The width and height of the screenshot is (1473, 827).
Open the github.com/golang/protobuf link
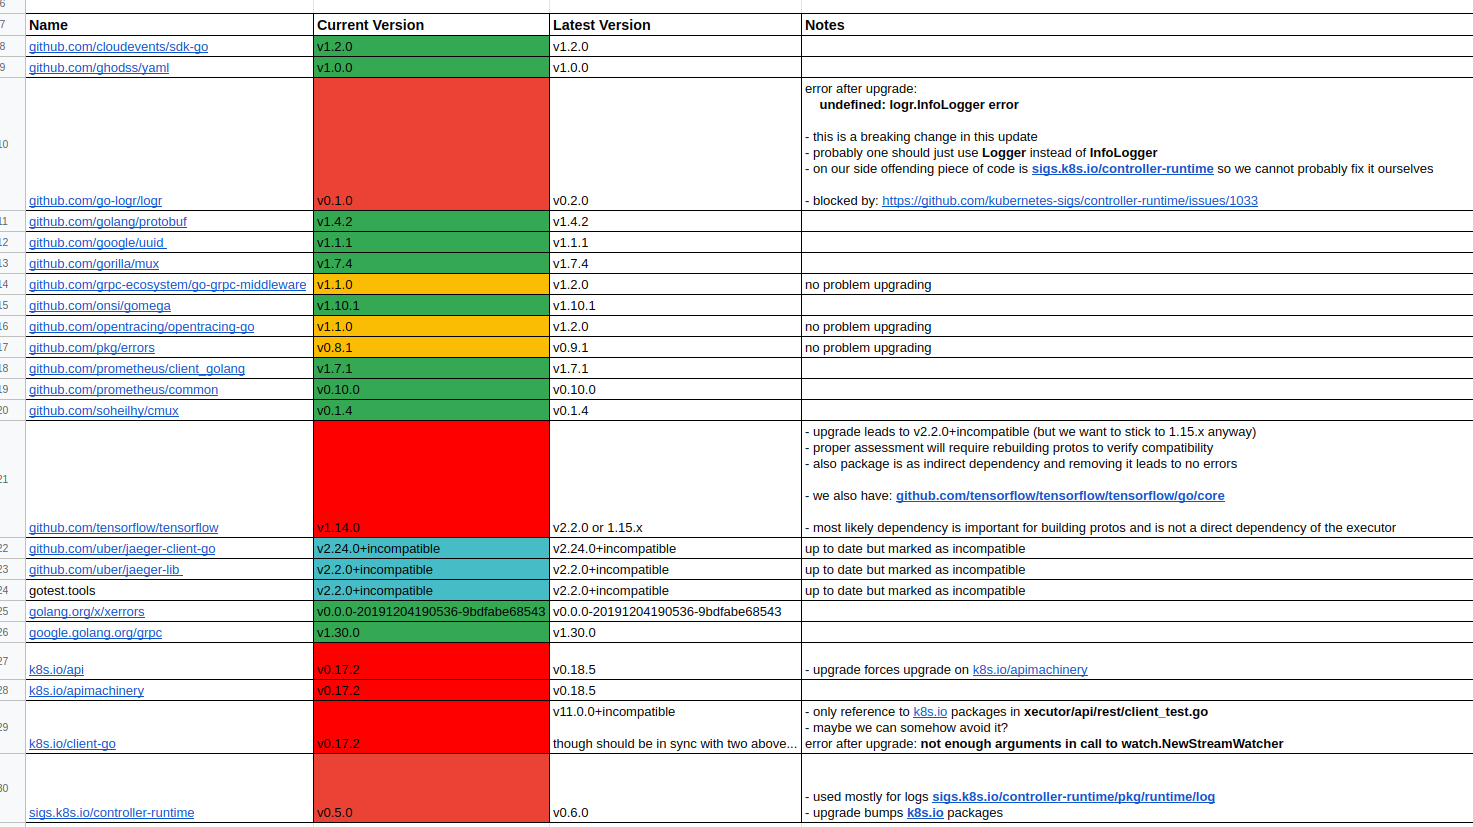(x=108, y=221)
